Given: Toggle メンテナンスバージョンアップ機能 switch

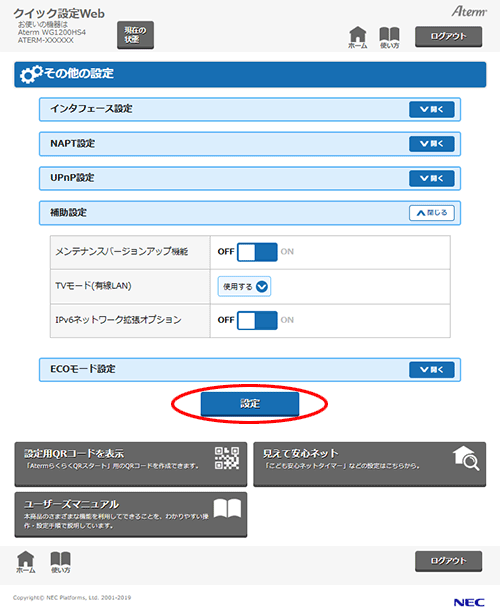Looking at the screenshot, I should click(257, 252).
